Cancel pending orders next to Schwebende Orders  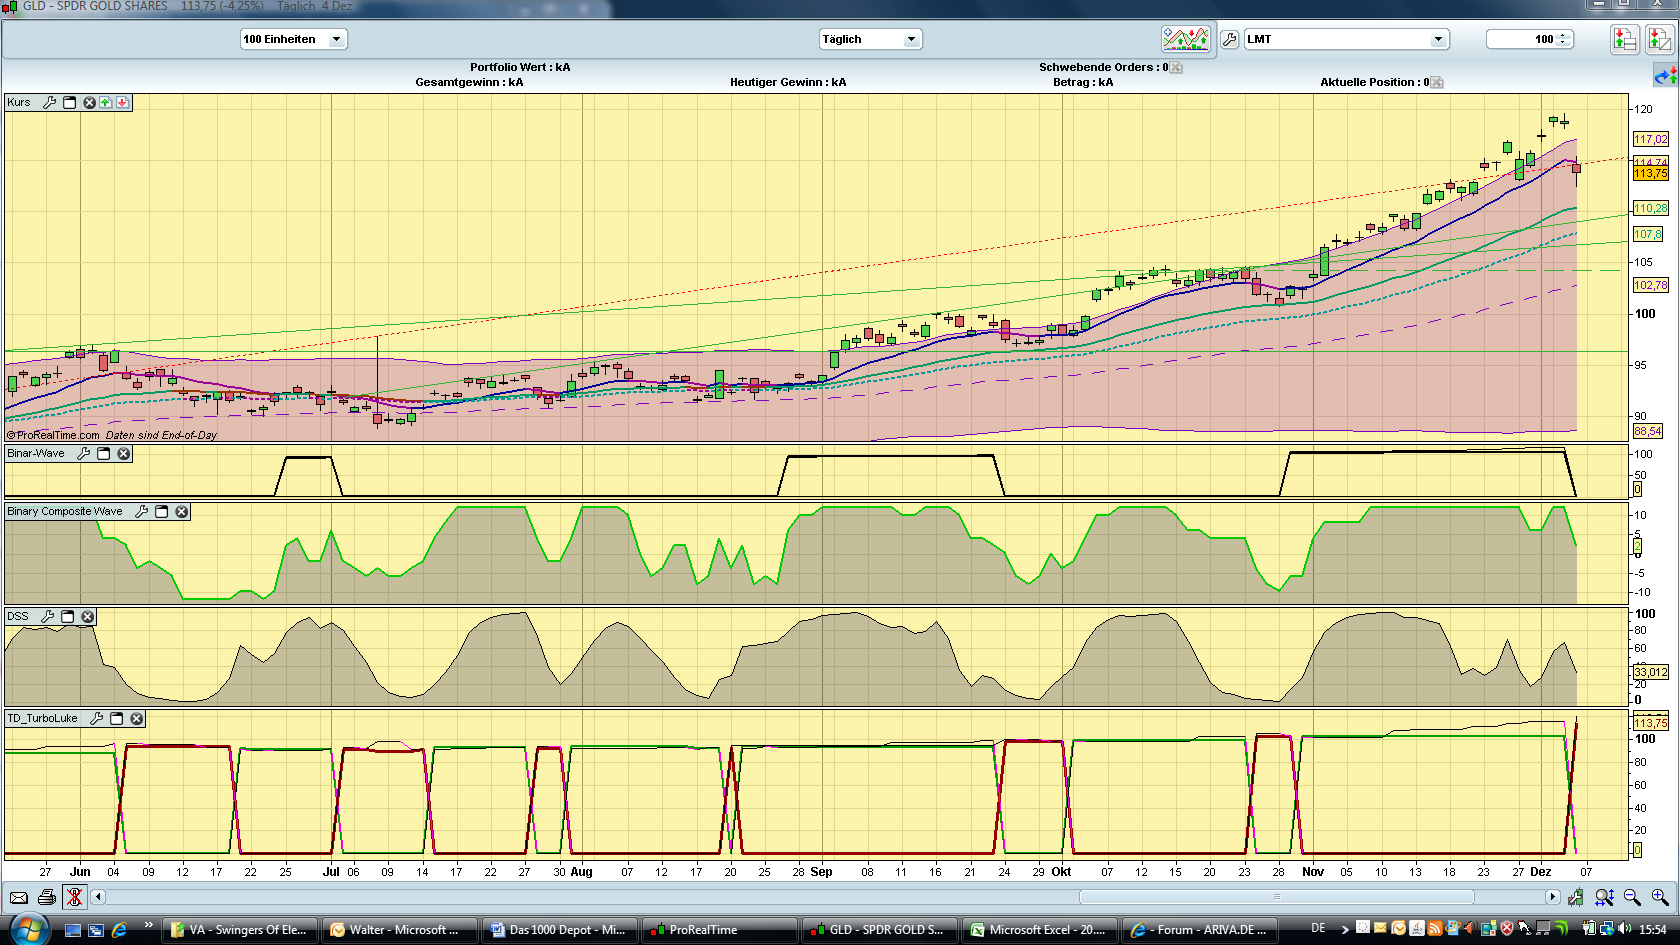(x=1176, y=67)
